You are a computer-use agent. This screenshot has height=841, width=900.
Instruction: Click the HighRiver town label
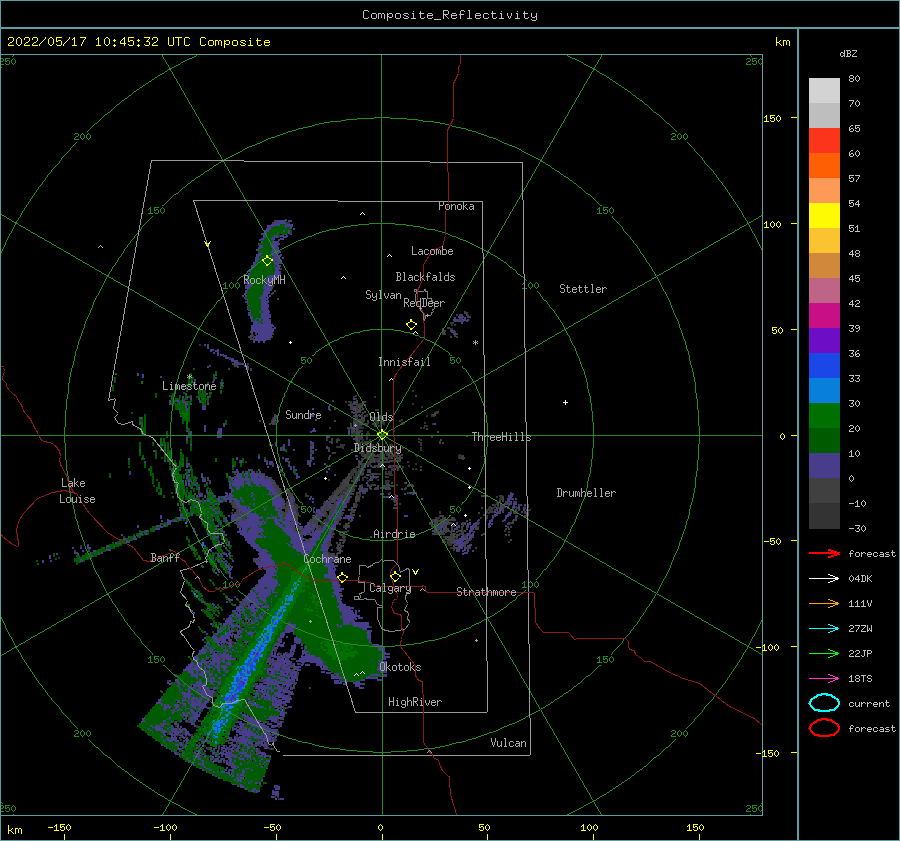tap(415, 702)
